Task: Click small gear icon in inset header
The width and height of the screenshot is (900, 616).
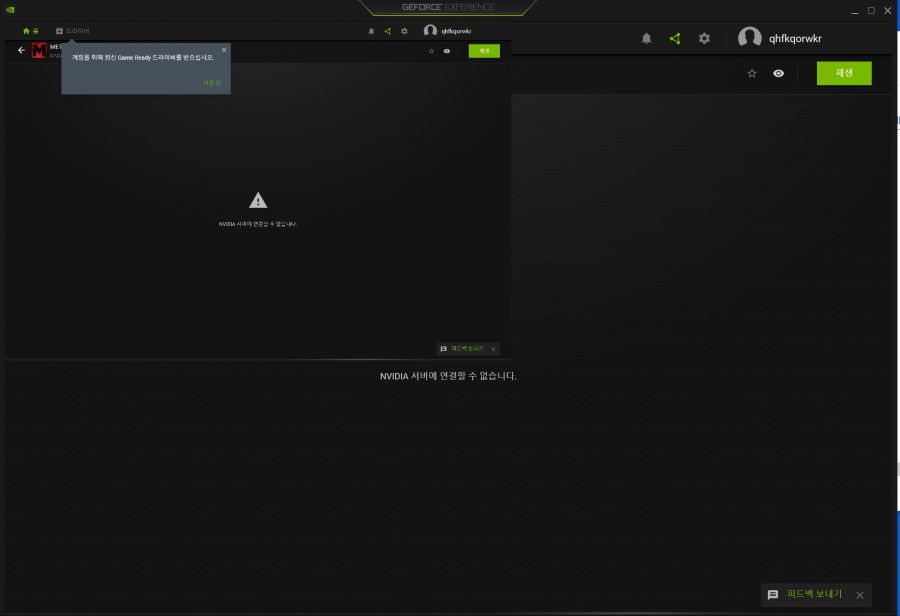Action: pos(404,31)
